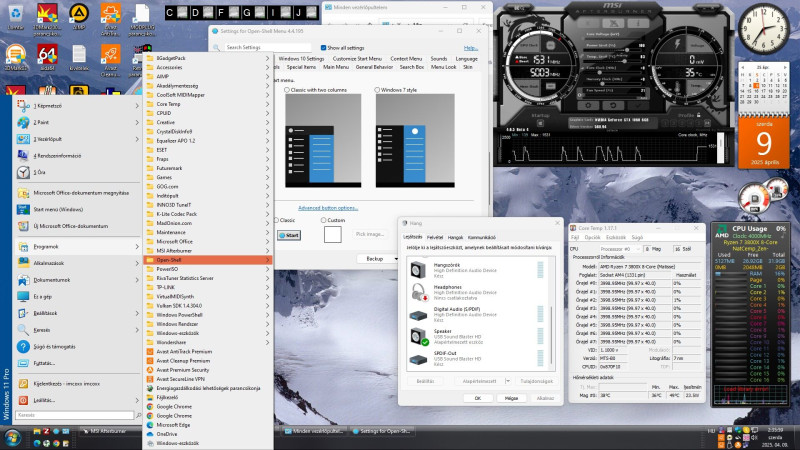Screen dimensions: 800x450
Task: Click the Advanced button options link
Action: click(x=328, y=208)
